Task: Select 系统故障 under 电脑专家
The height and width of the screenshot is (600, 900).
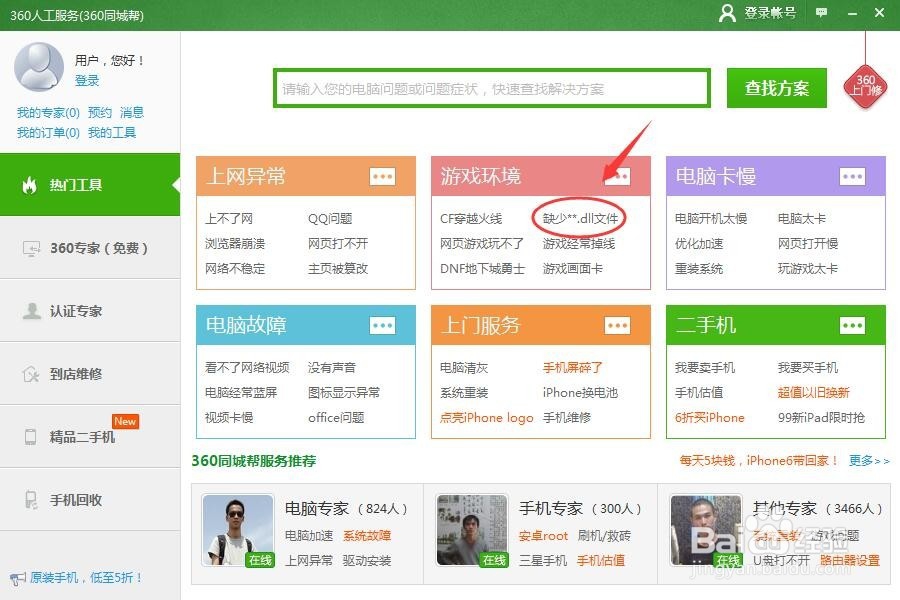Action: tap(367, 536)
